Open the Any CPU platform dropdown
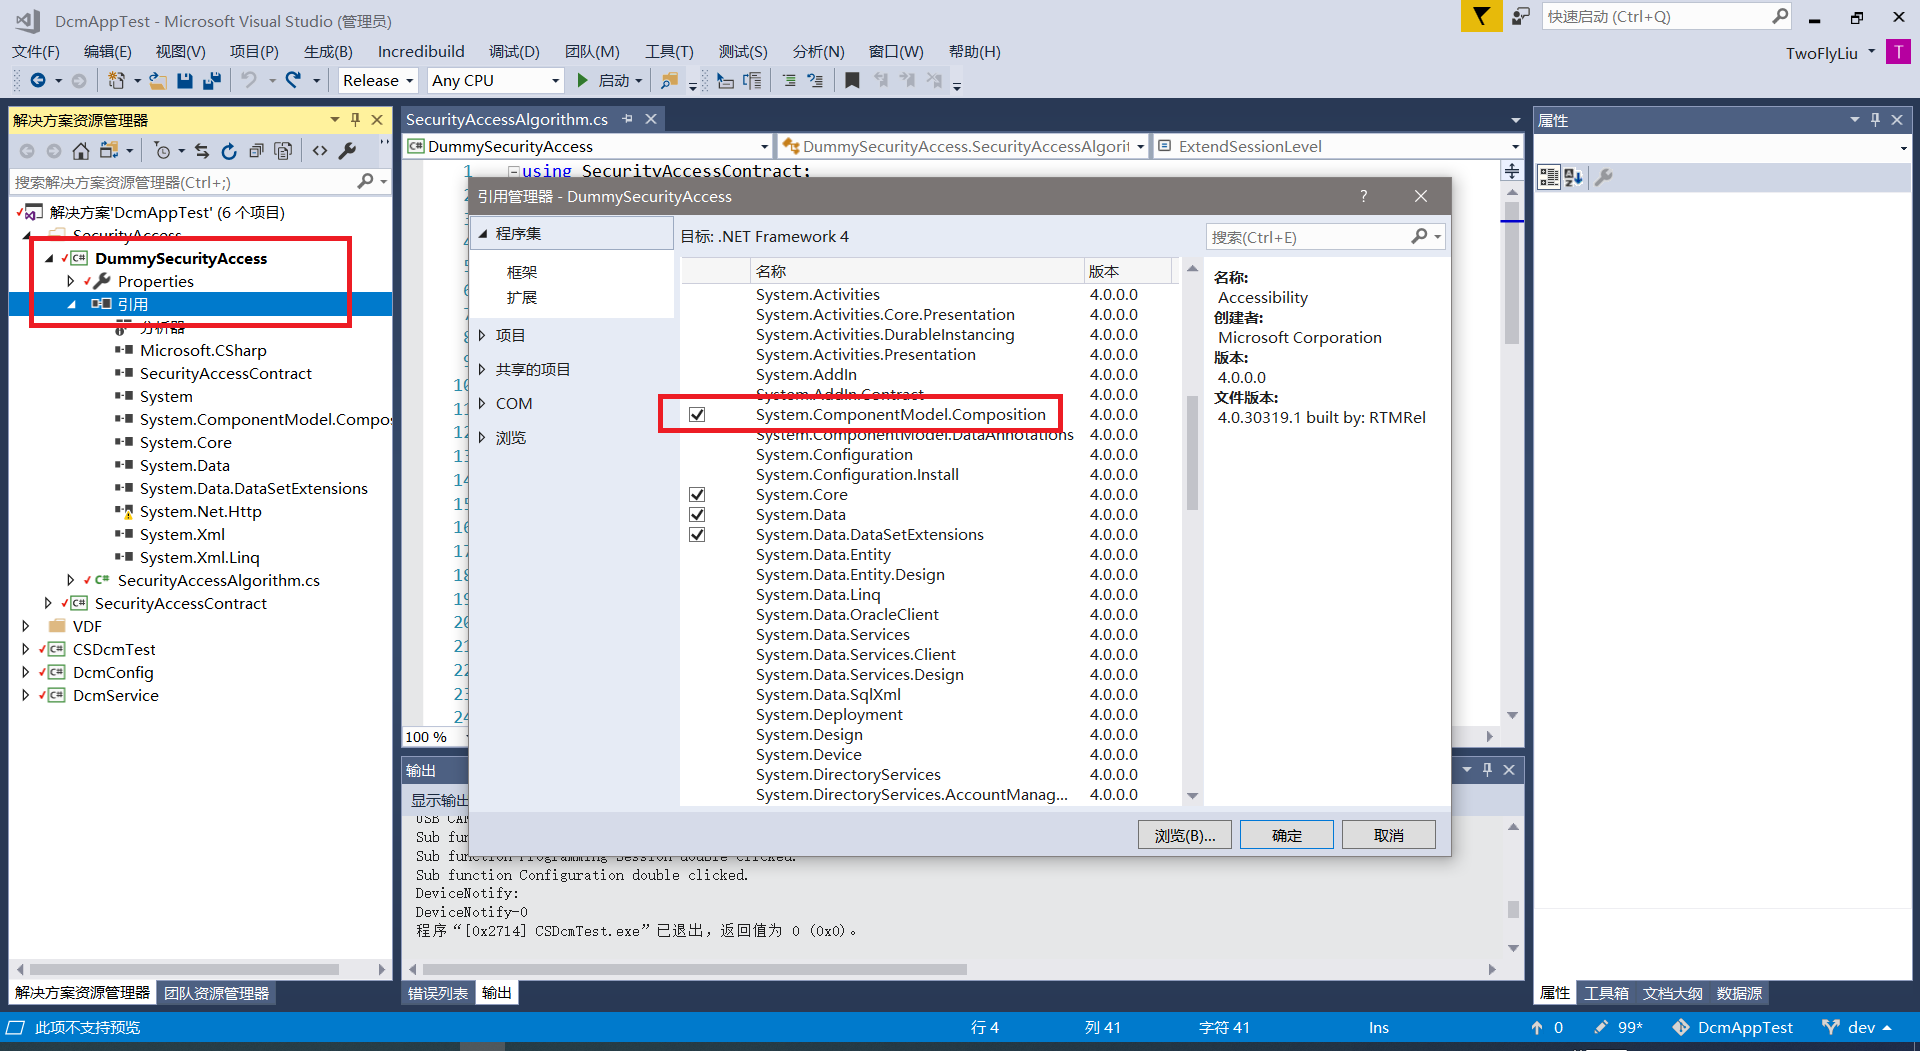This screenshot has width=1920, height=1051. coord(494,80)
